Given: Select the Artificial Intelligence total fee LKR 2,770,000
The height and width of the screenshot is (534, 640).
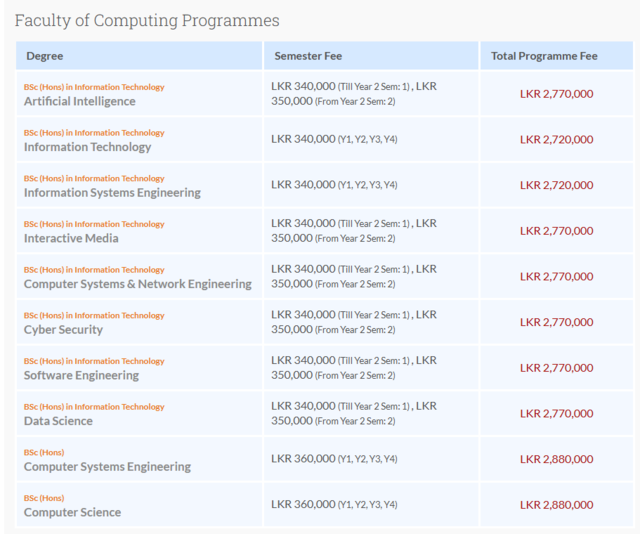Looking at the screenshot, I should [557, 94].
